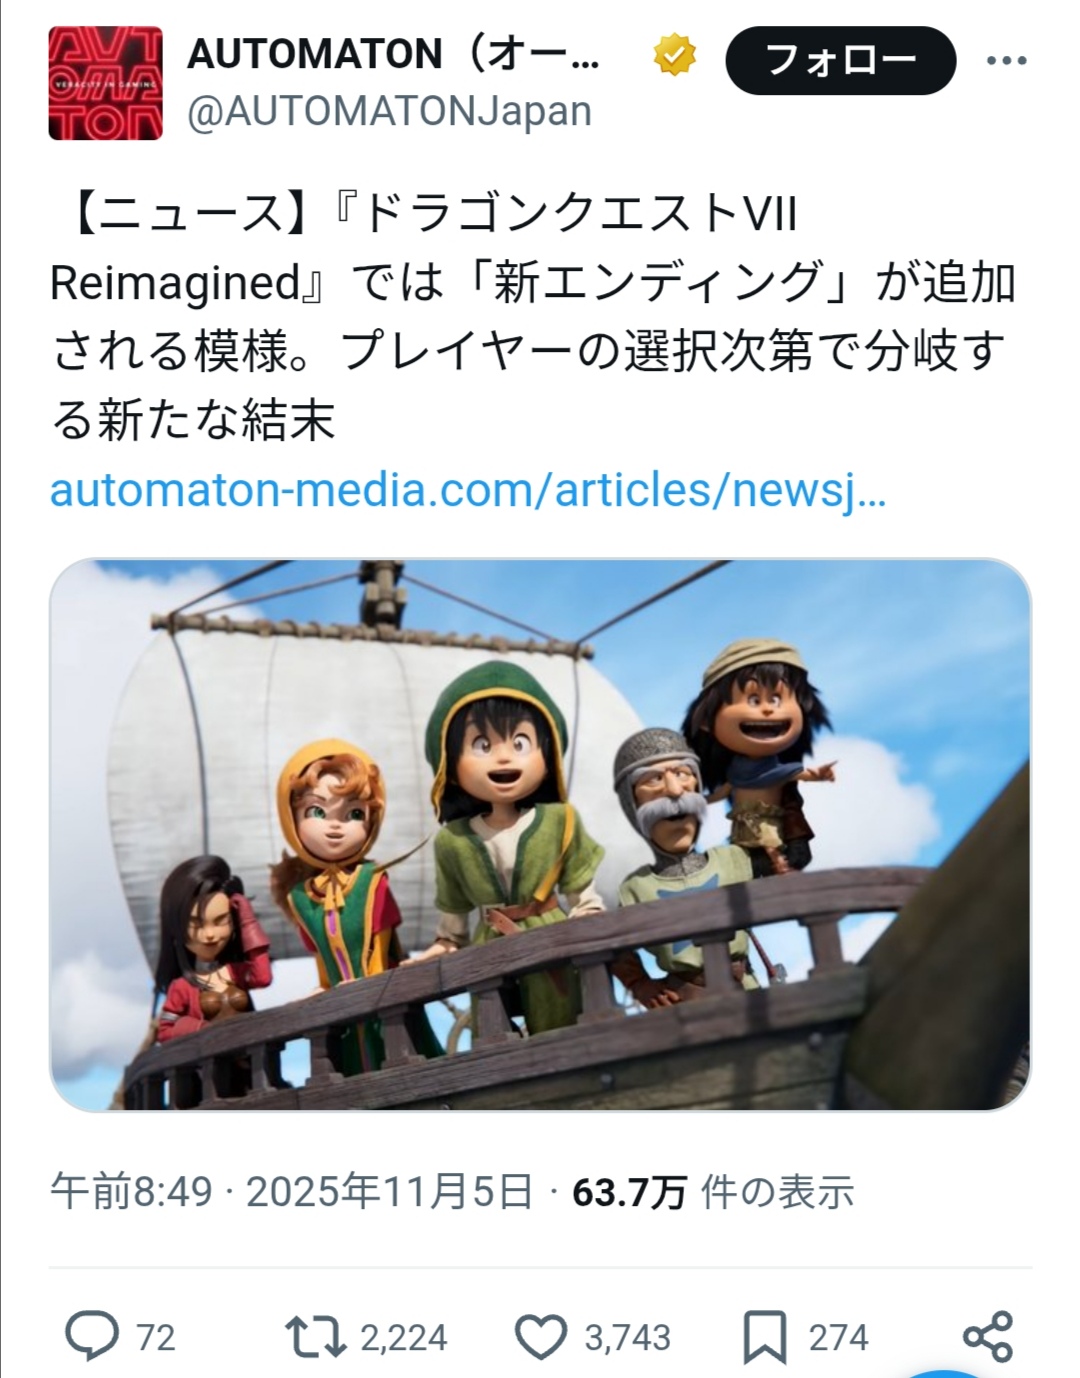This screenshot has width=1080, height=1378.
Task: Open the 63.7万 views count
Action: point(713,1192)
